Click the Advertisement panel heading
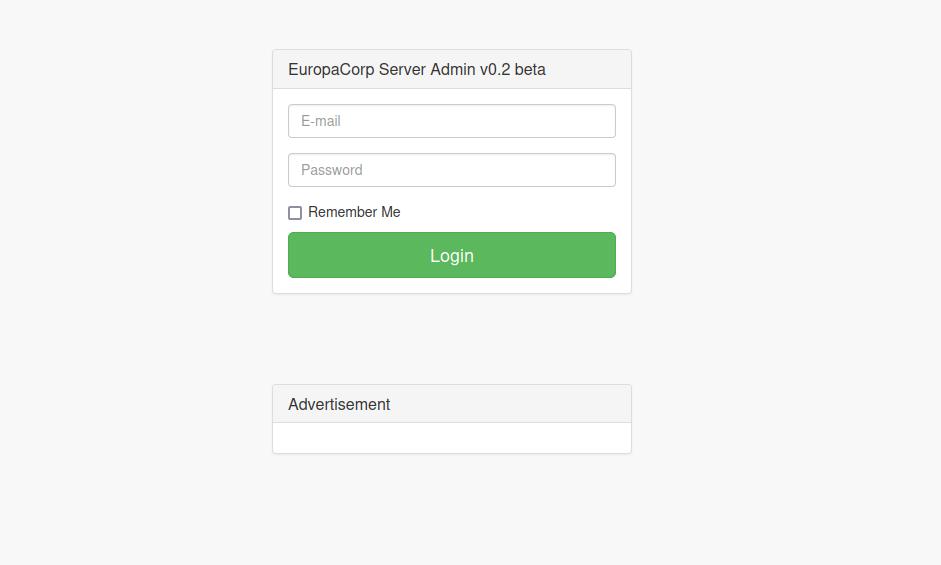941x565 pixels. coord(451,404)
